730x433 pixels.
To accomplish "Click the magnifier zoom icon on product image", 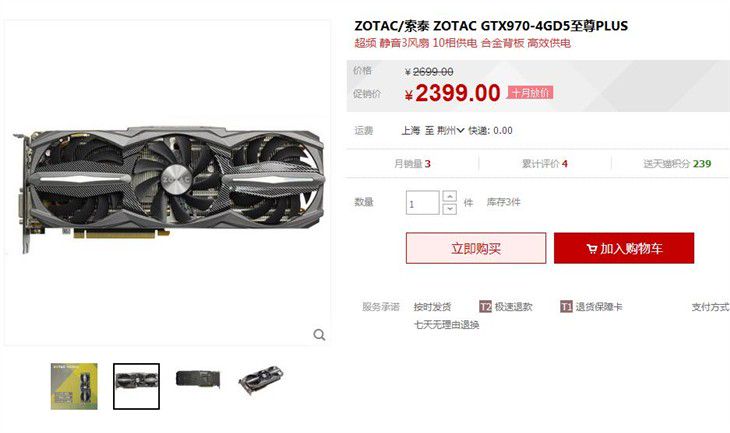I will pyautogui.click(x=319, y=334).
